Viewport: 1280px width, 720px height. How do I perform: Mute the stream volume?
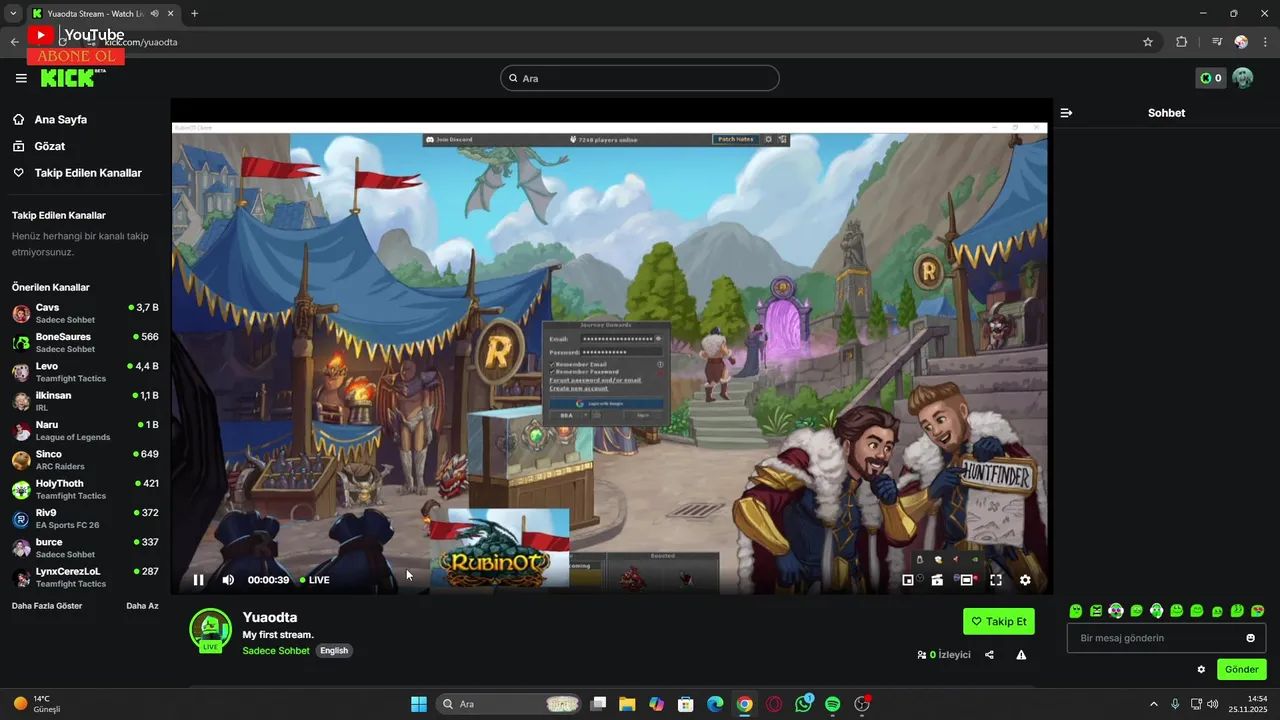pyautogui.click(x=228, y=580)
